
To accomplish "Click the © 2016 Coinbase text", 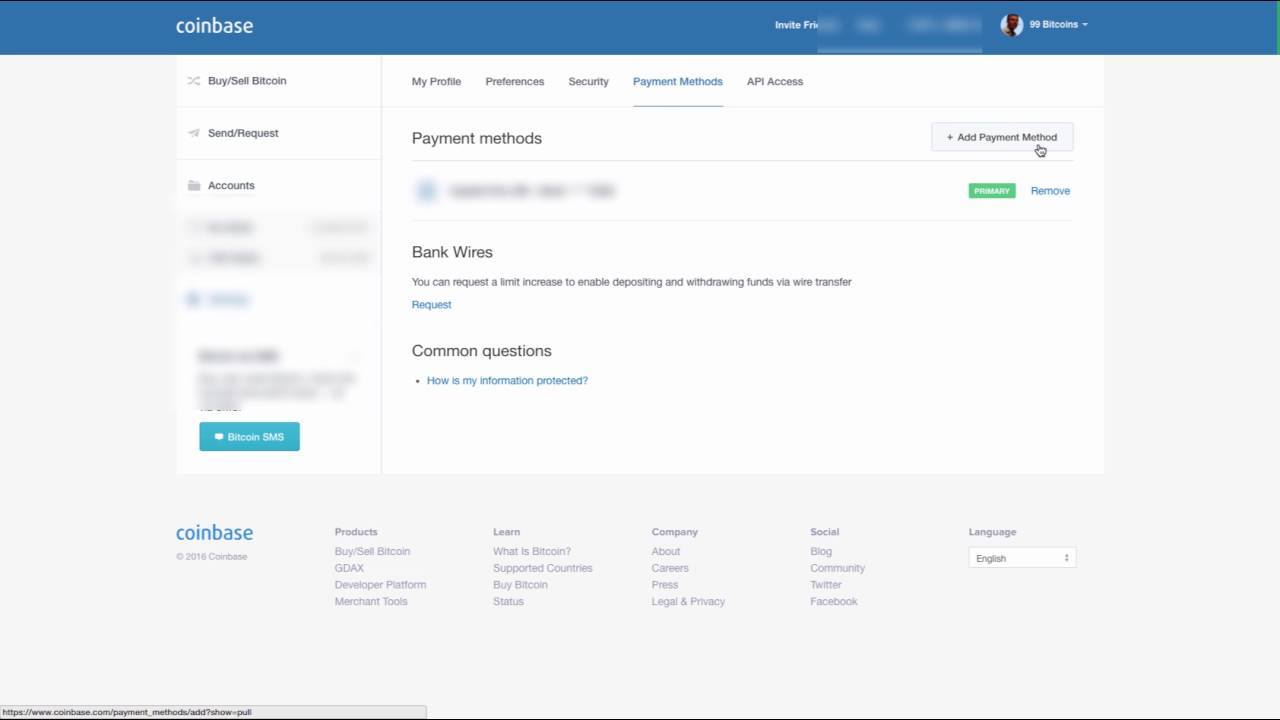I will (x=211, y=557).
